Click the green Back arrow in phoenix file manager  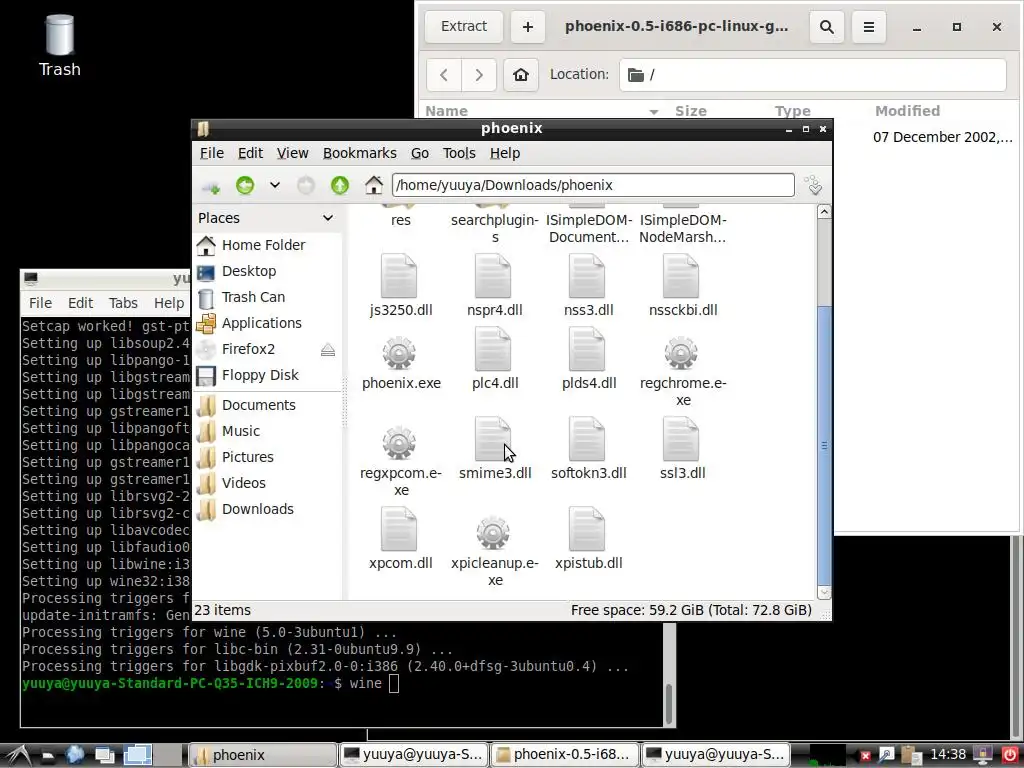pos(245,185)
